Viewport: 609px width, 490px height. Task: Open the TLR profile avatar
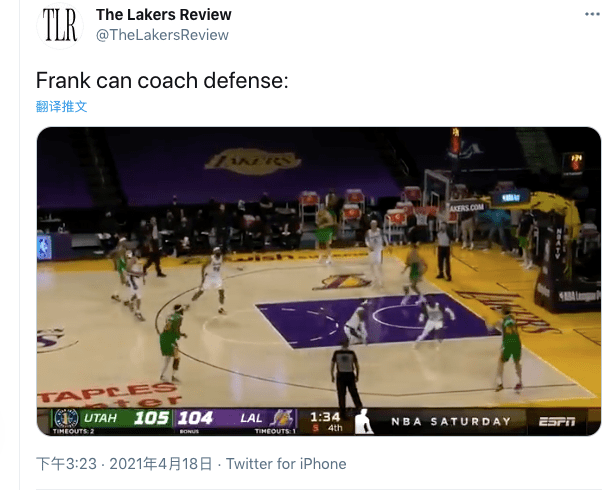(x=60, y=25)
